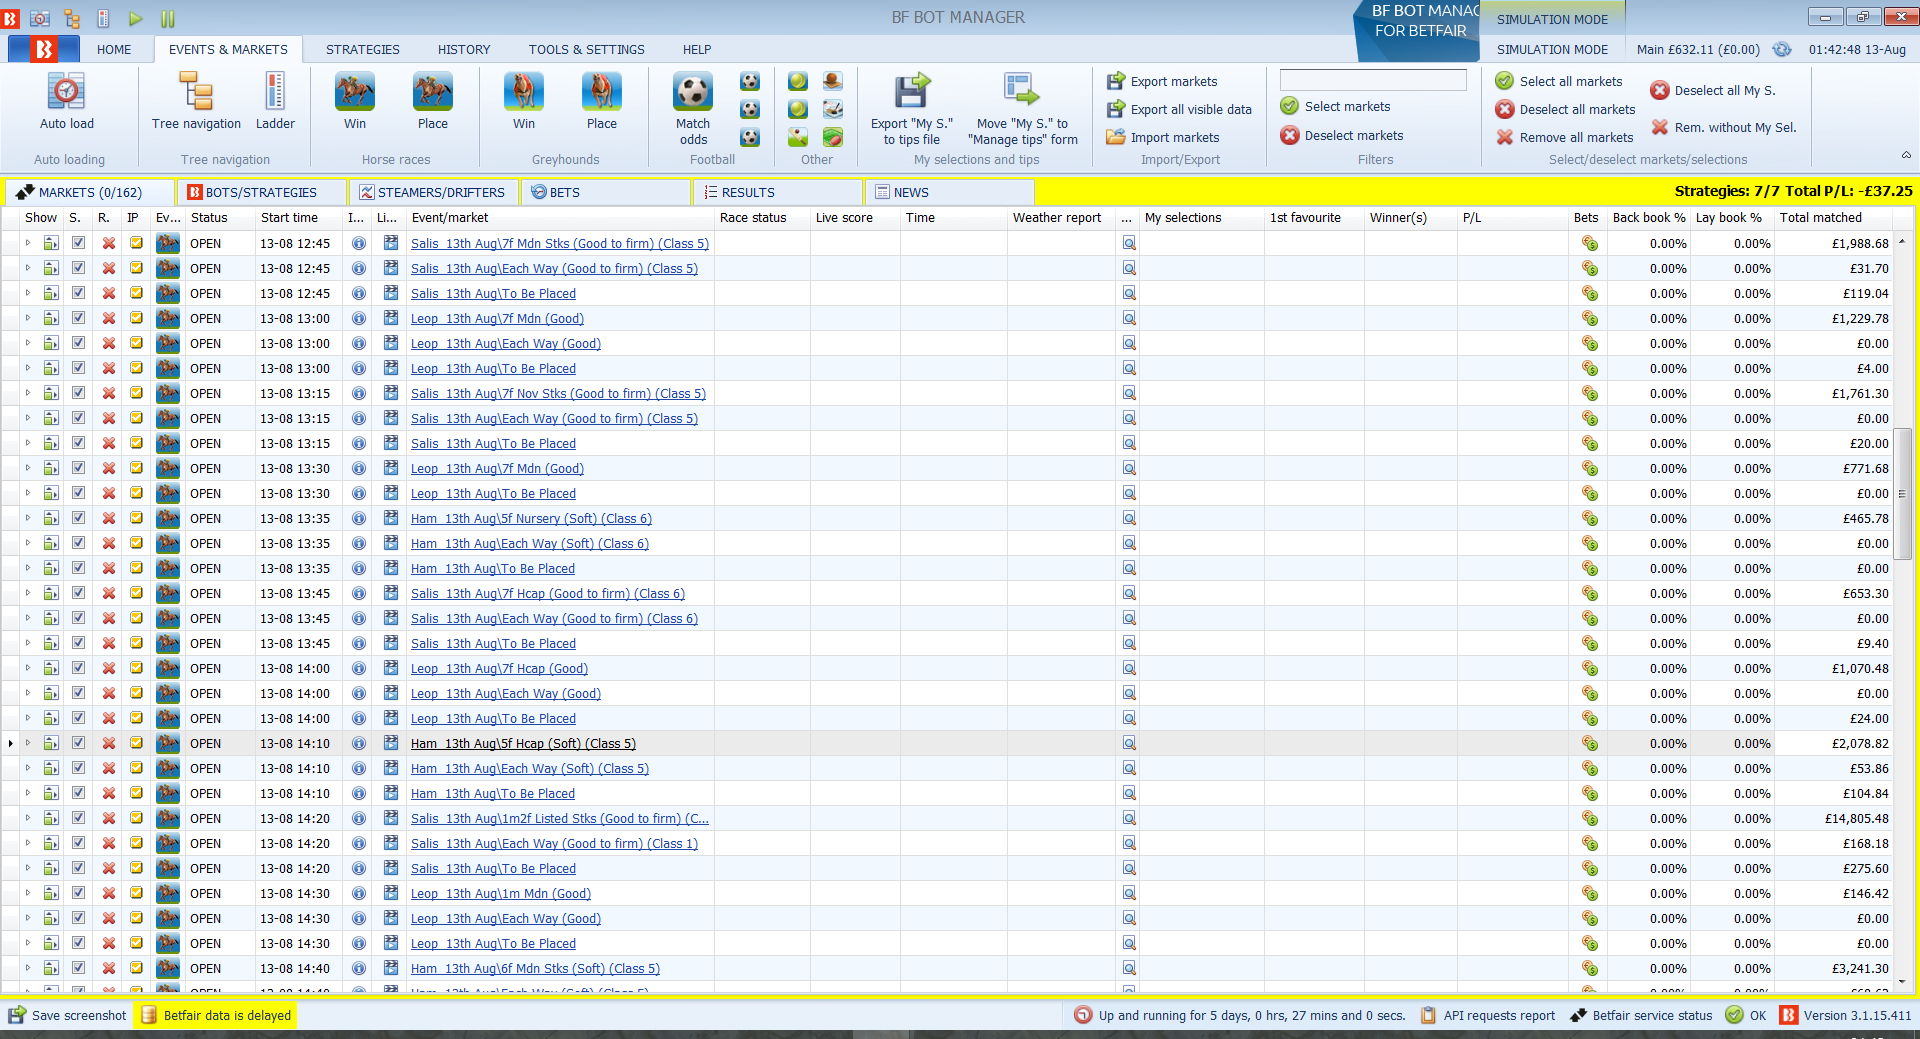Switch to the RESULTS tab
1920x1039 pixels.
(x=778, y=192)
